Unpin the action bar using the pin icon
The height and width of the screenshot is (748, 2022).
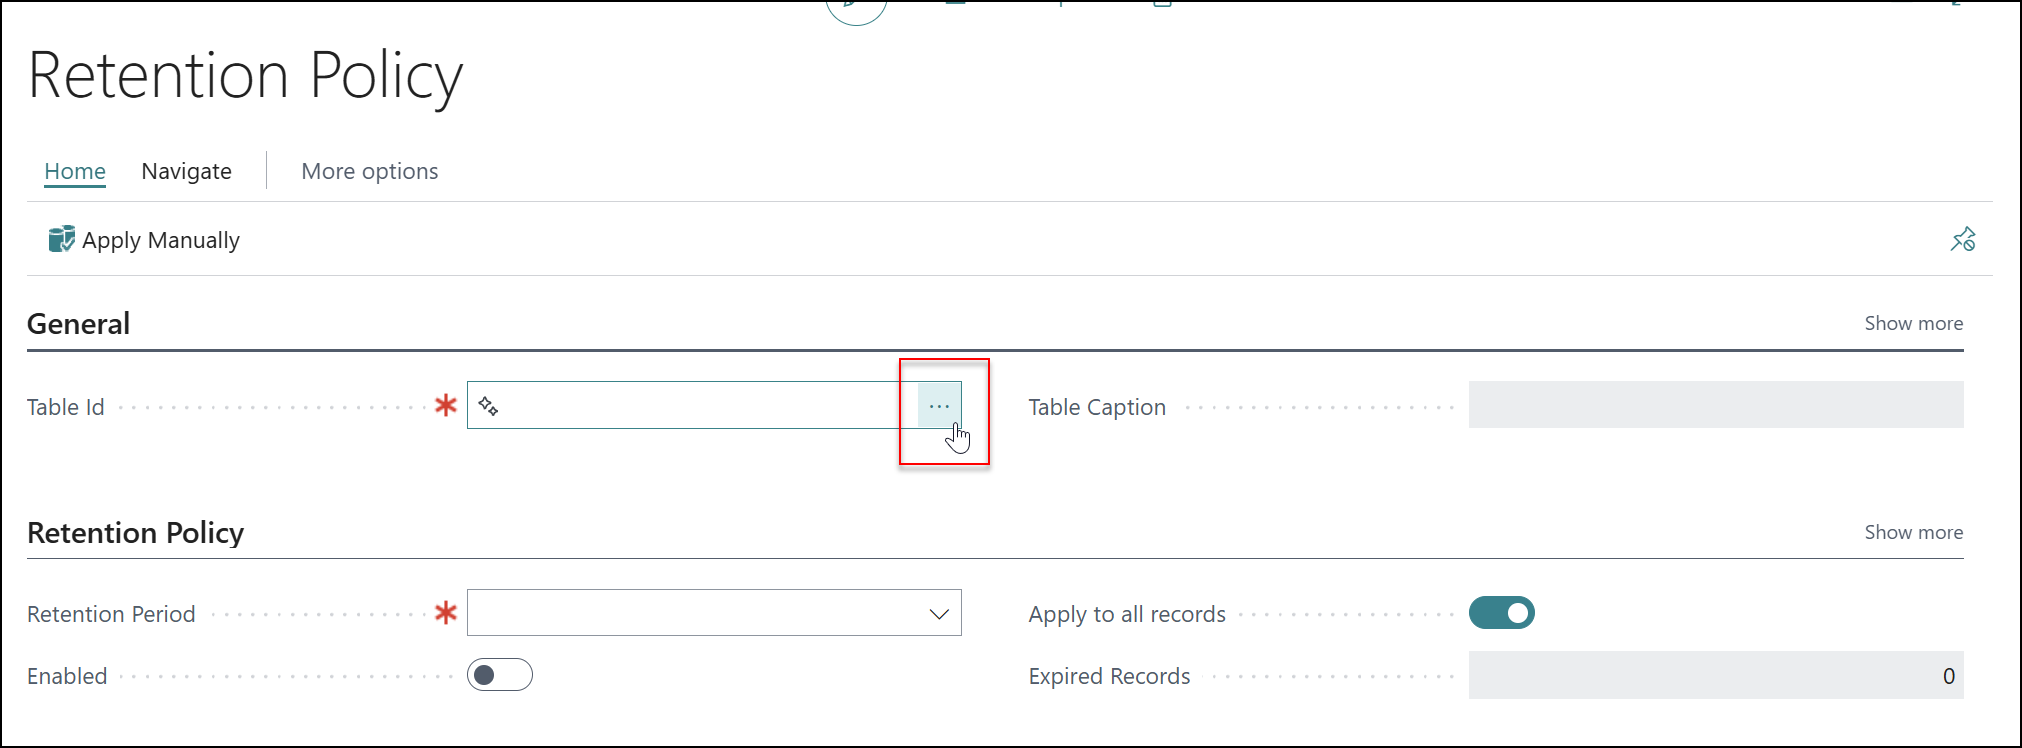coord(1963,239)
